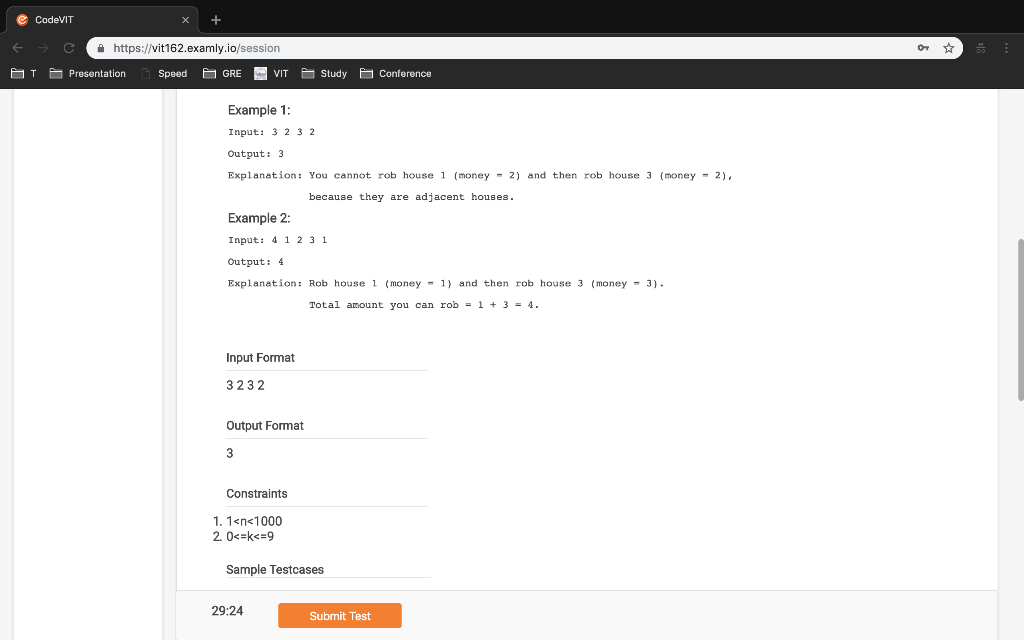The width and height of the screenshot is (1024, 640).
Task: Click the forward navigation arrow
Action: (x=42, y=47)
